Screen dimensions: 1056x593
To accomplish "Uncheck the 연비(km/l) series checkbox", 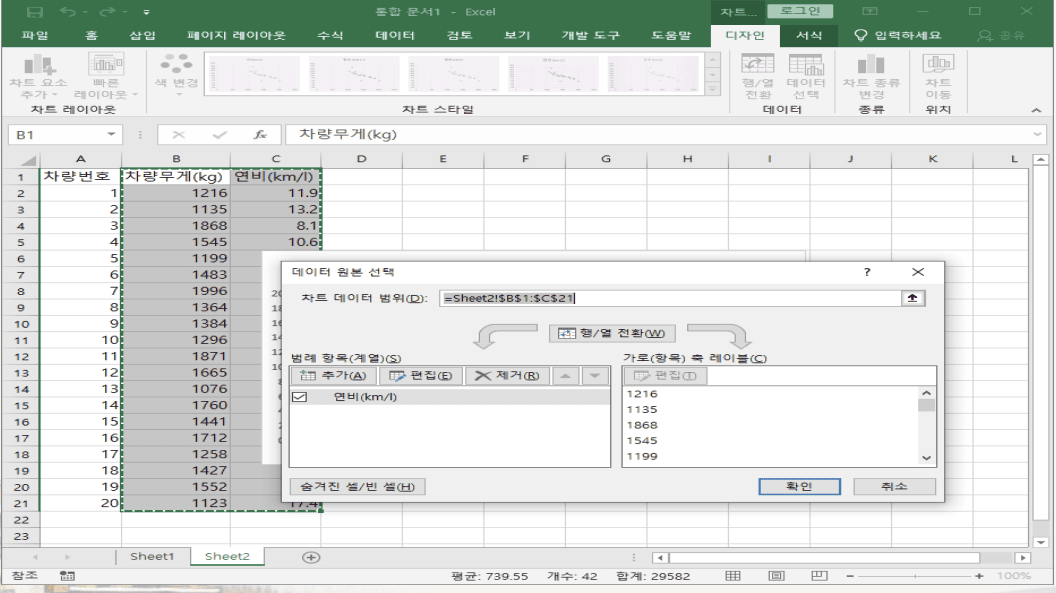I will (298, 397).
